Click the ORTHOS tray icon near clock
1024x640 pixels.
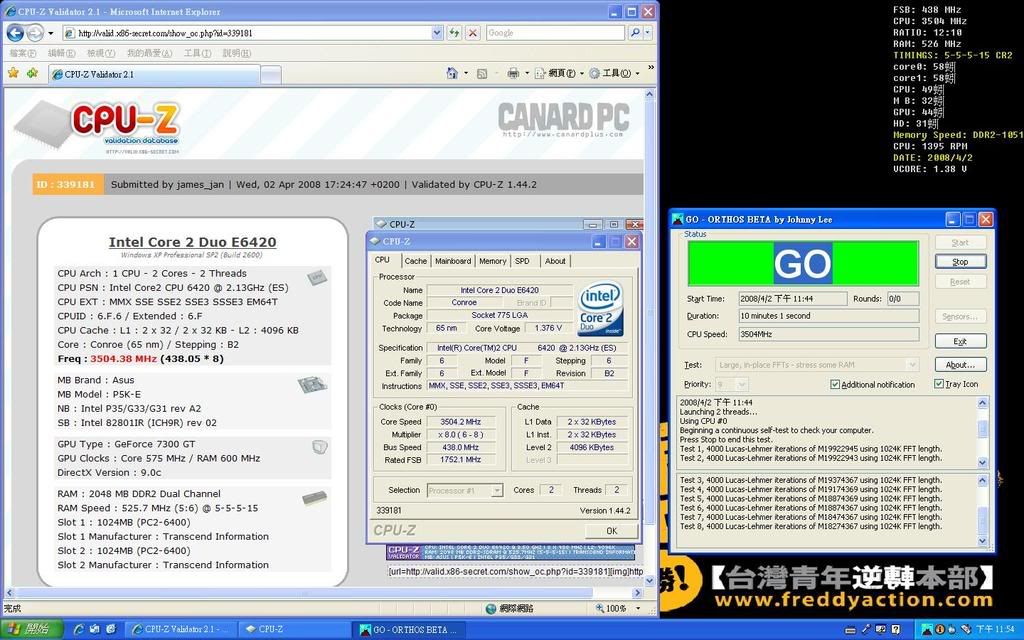[926, 630]
